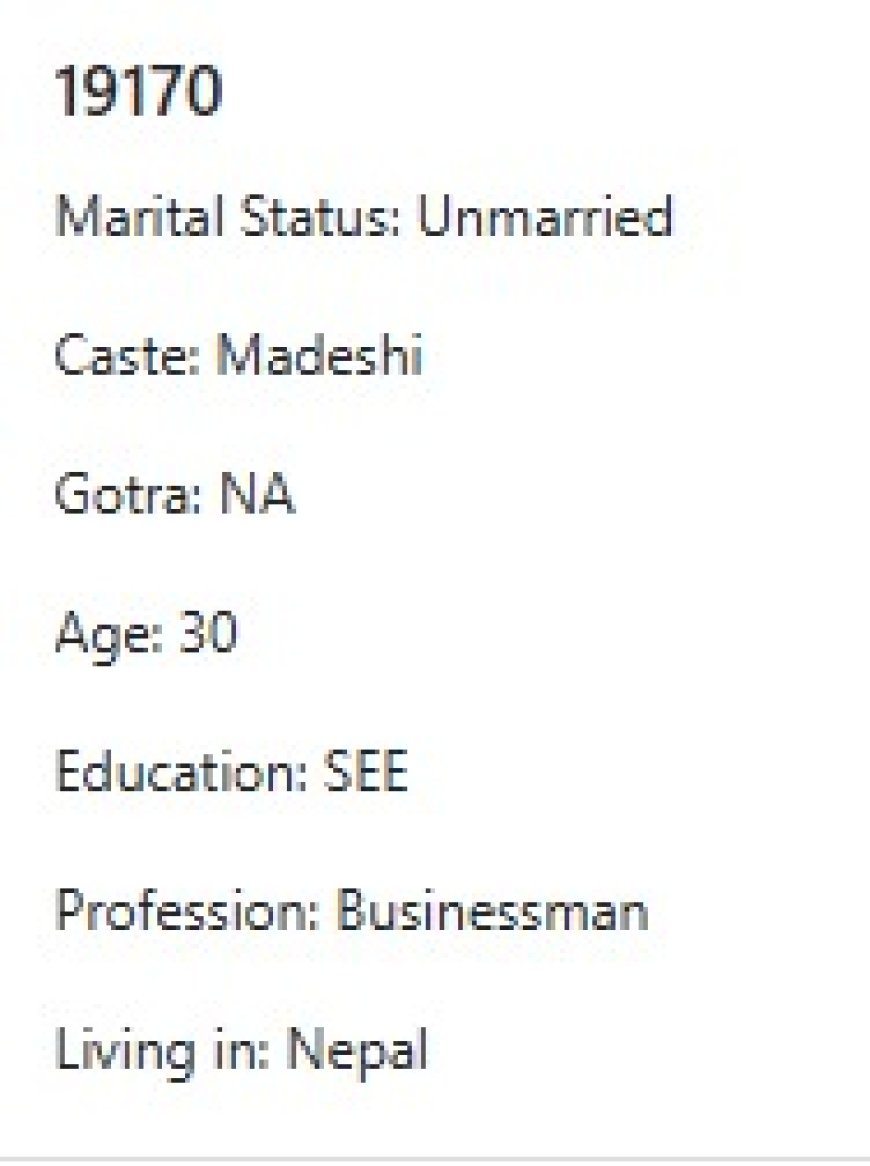Select the Madeshi caste value
The height and width of the screenshot is (1166, 870).
pos(319,356)
